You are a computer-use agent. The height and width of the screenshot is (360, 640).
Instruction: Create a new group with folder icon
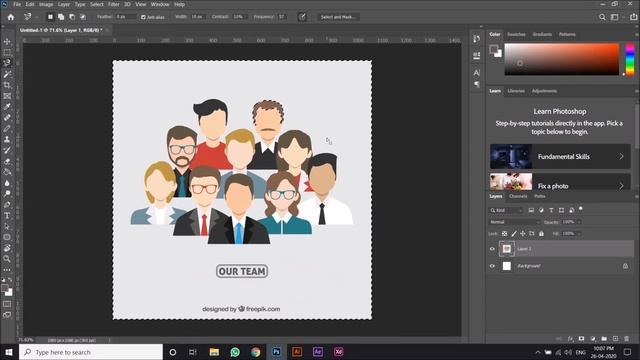click(x=604, y=339)
